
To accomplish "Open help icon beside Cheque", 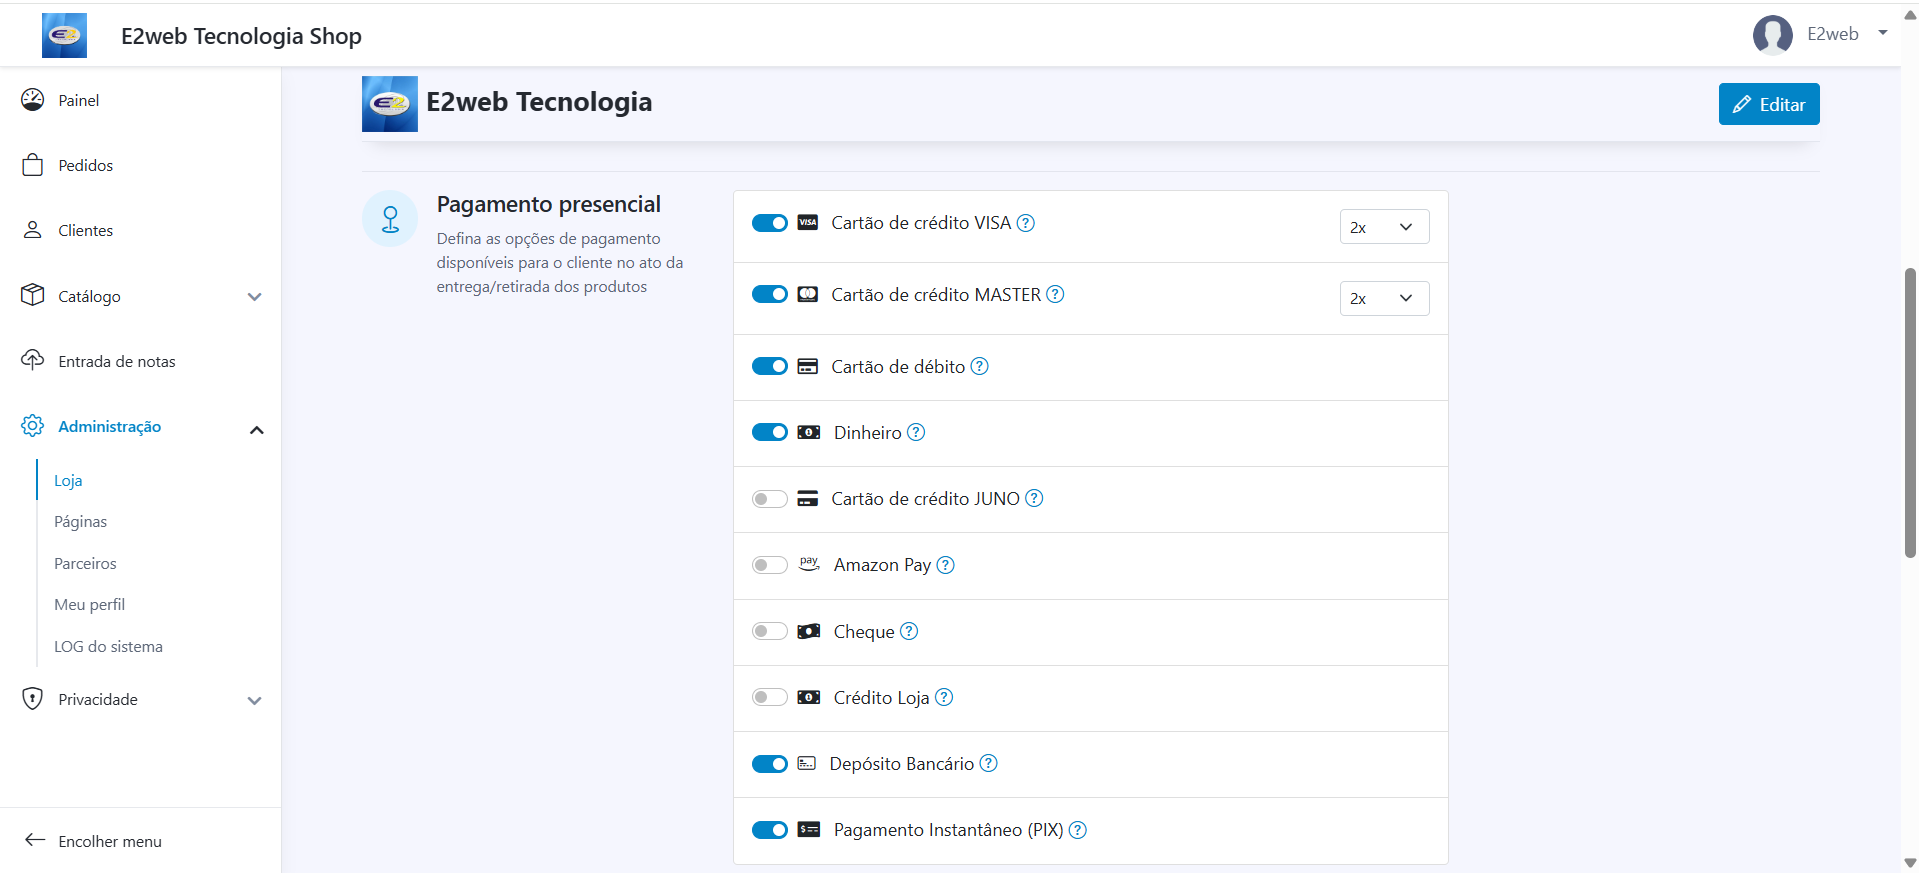I will pyautogui.click(x=908, y=631).
